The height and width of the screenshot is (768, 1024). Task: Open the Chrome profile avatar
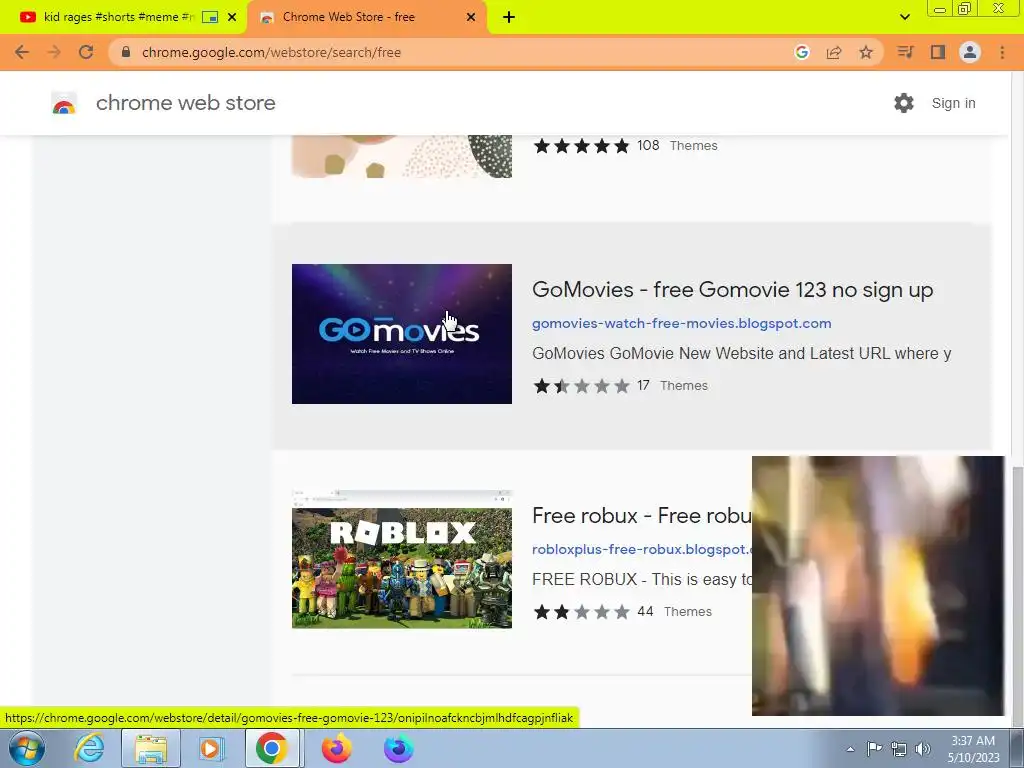coord(970,52)
